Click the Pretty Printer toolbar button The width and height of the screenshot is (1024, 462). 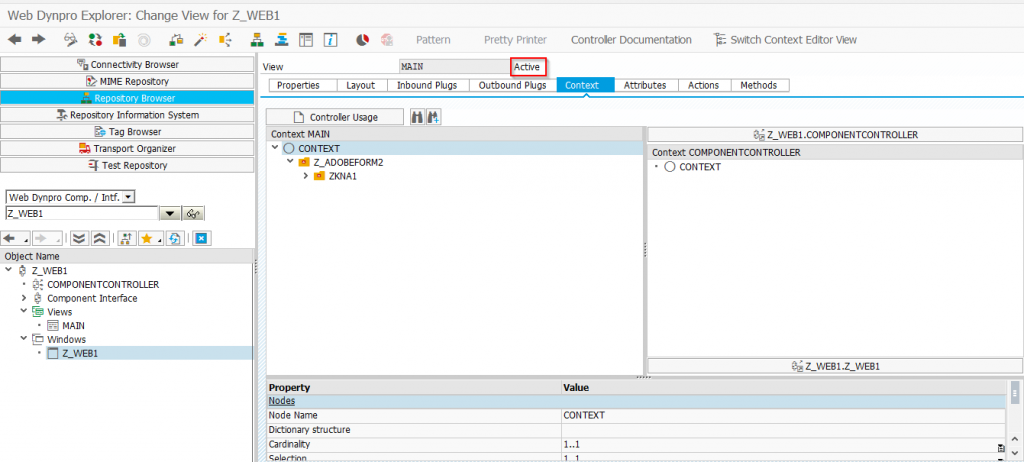click(x=515, y=40)
